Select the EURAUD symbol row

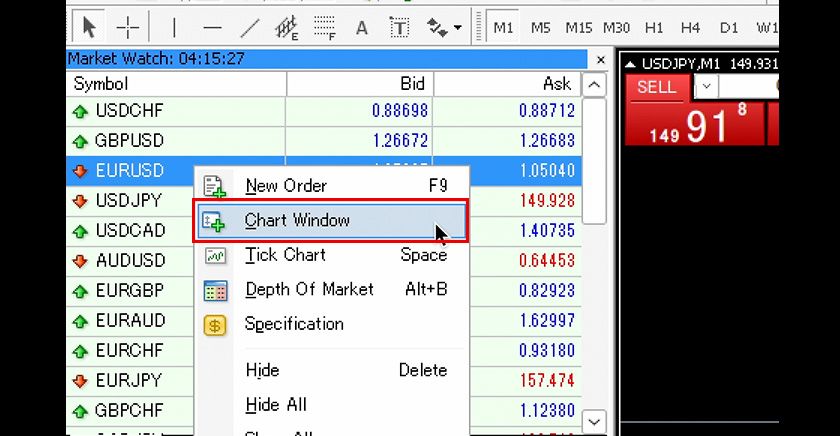130,320
